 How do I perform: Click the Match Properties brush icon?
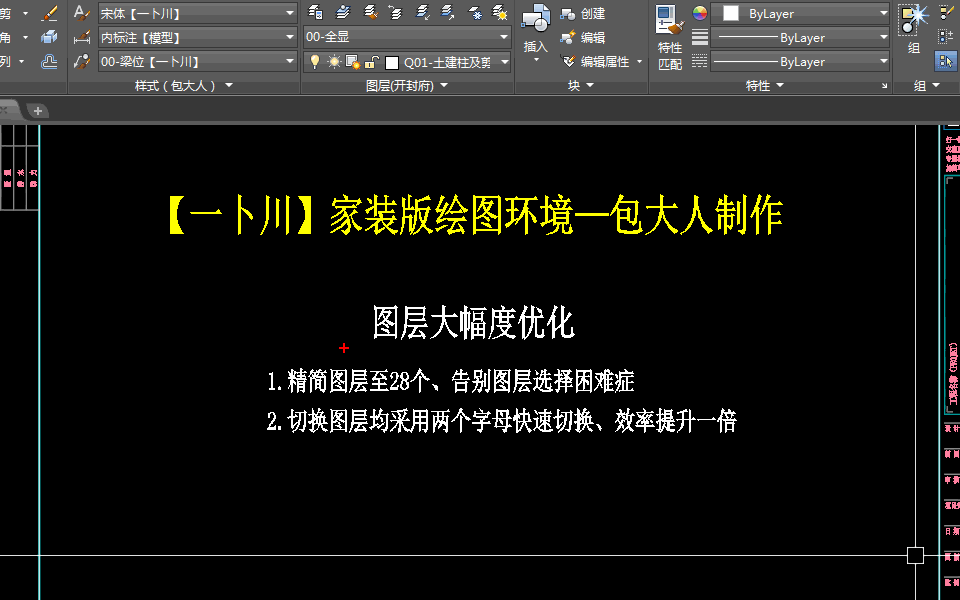pyautogui.click(x=669, y=20)
